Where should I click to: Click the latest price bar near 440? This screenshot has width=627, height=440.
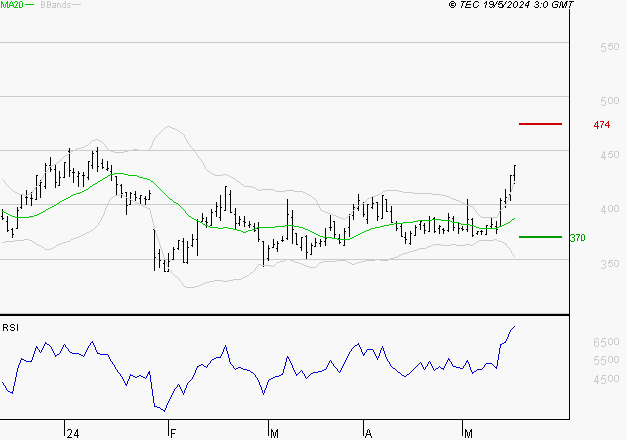coord(515,174)
